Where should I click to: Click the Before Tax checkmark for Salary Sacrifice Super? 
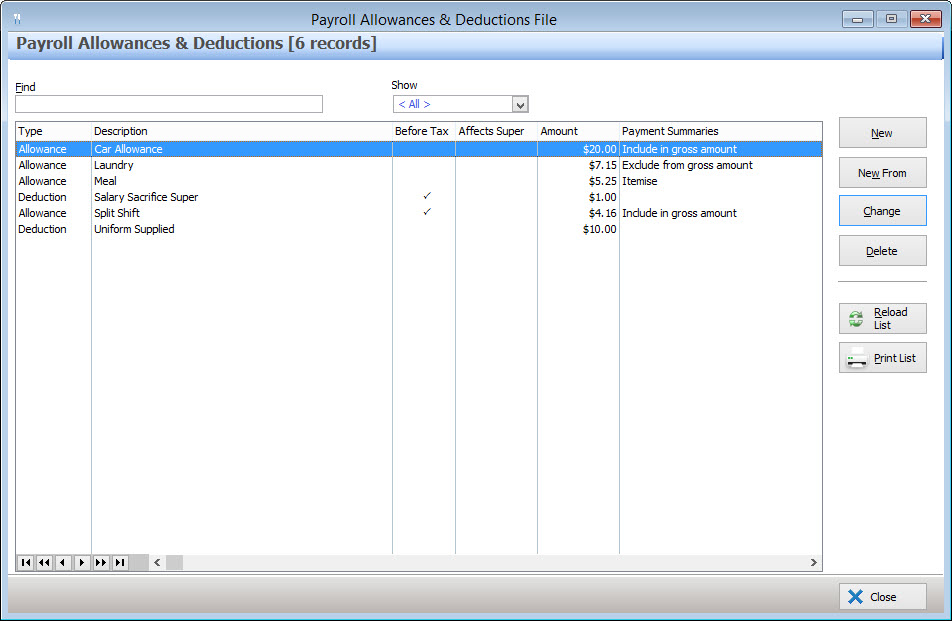point(427,197)
